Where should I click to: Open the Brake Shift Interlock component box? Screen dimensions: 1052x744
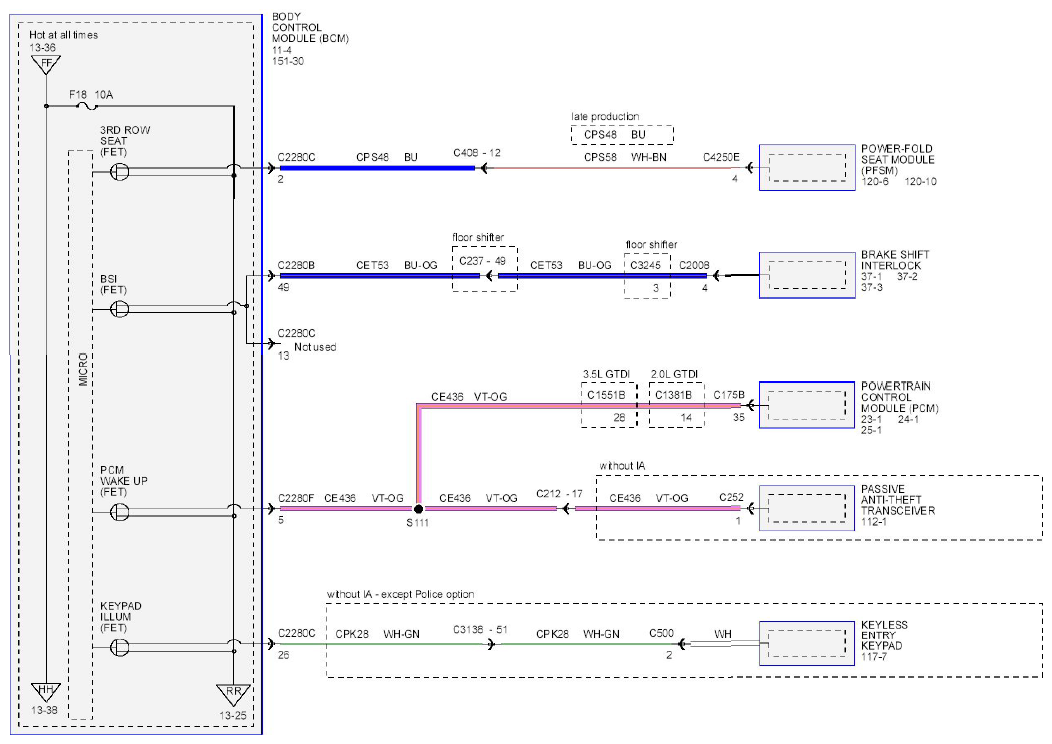click(x=807, y=275)
